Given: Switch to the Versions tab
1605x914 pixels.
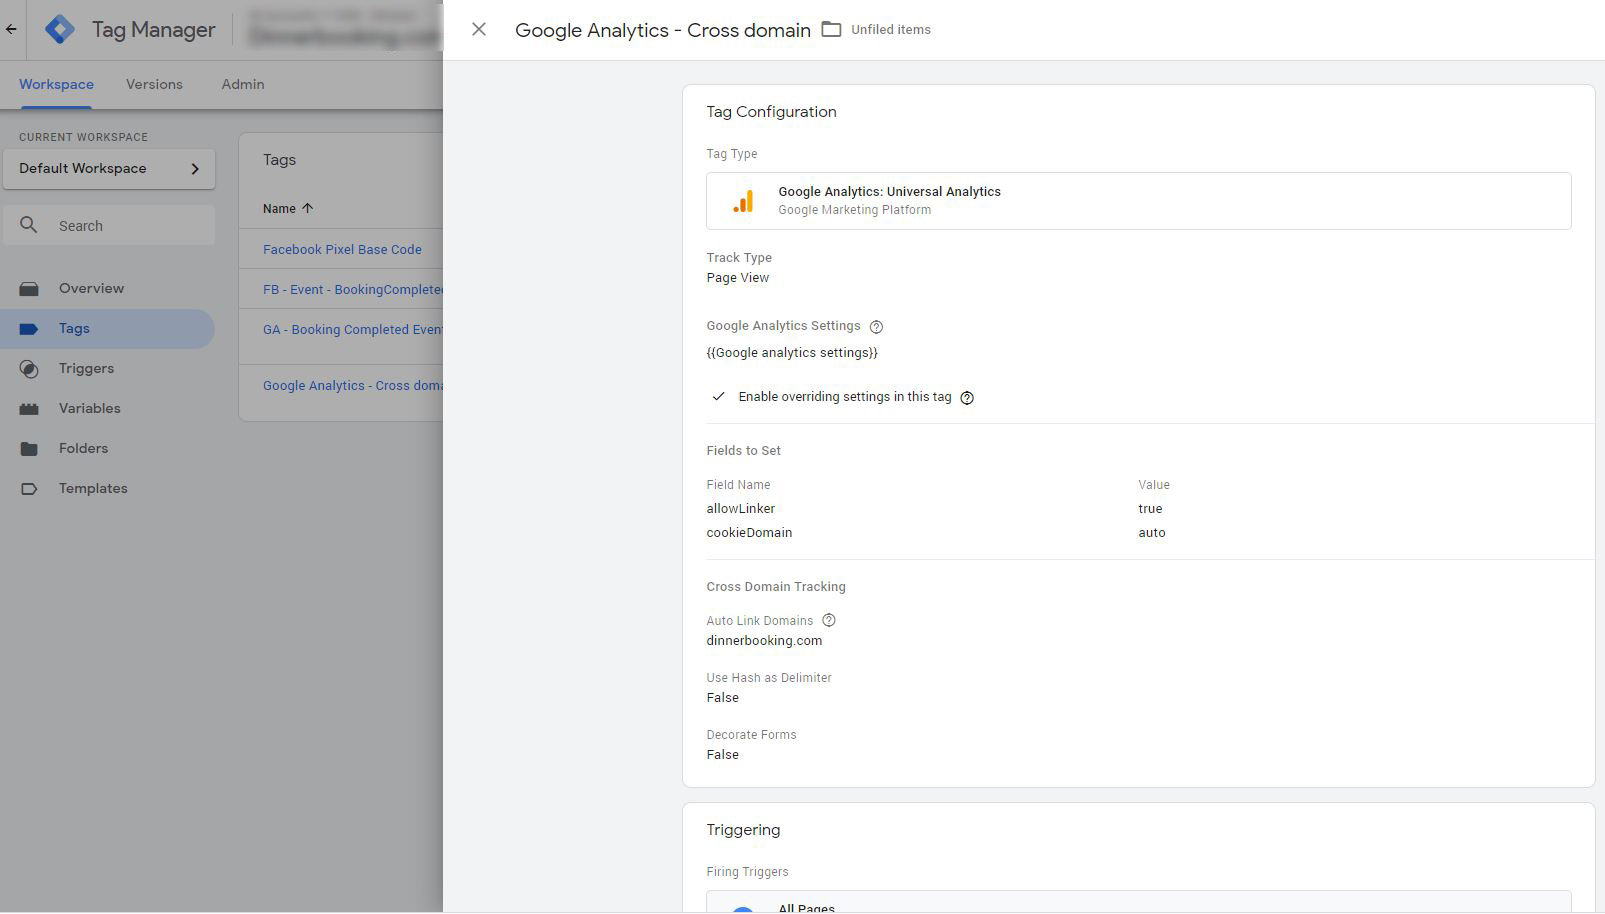Looking at the screenshot, I should pos(154,85).
